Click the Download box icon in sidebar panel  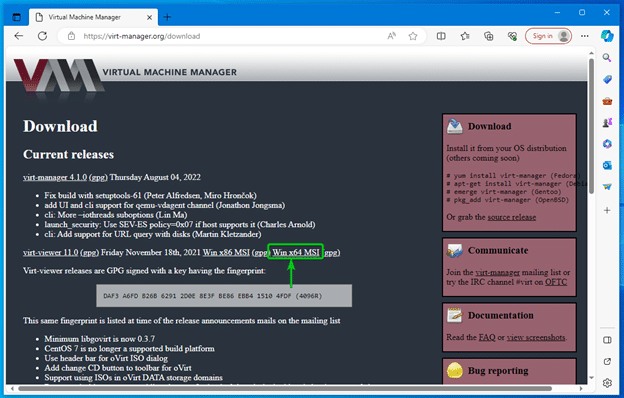(x=454, y=126)
